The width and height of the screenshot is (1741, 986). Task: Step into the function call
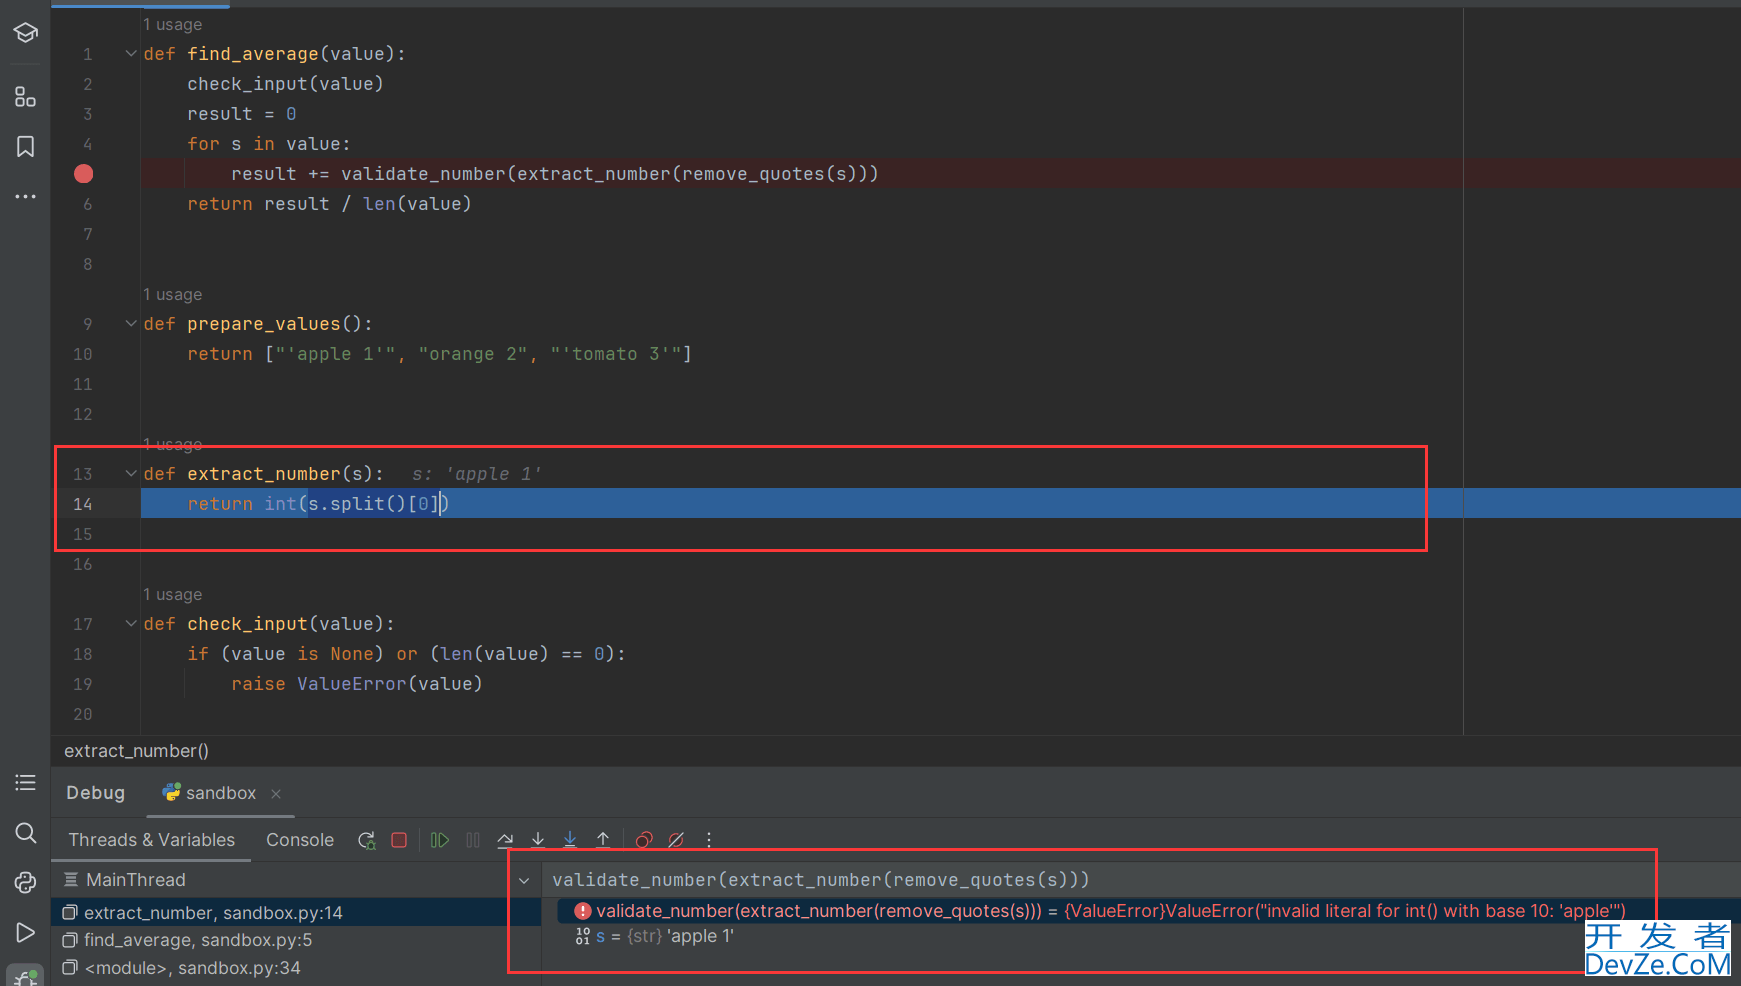538,840
